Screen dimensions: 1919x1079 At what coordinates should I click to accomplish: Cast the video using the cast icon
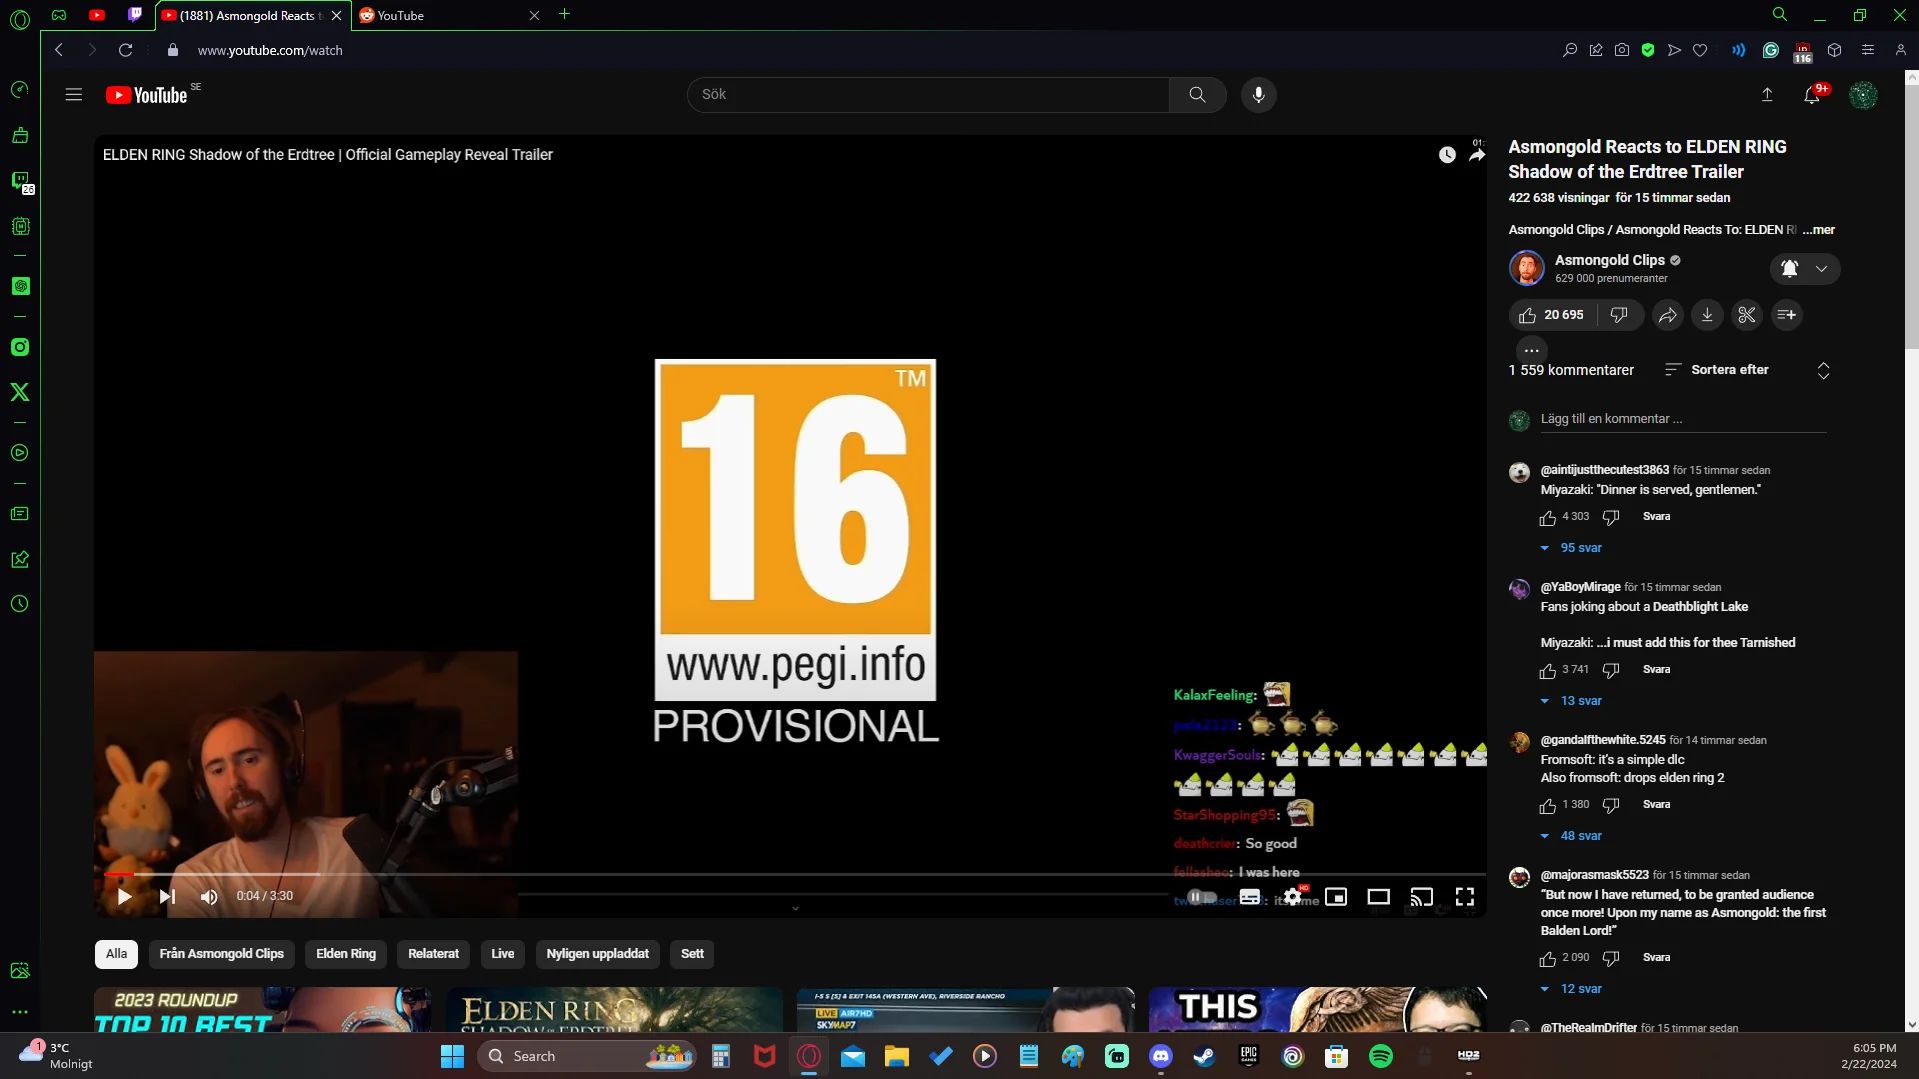(1421, 897)
